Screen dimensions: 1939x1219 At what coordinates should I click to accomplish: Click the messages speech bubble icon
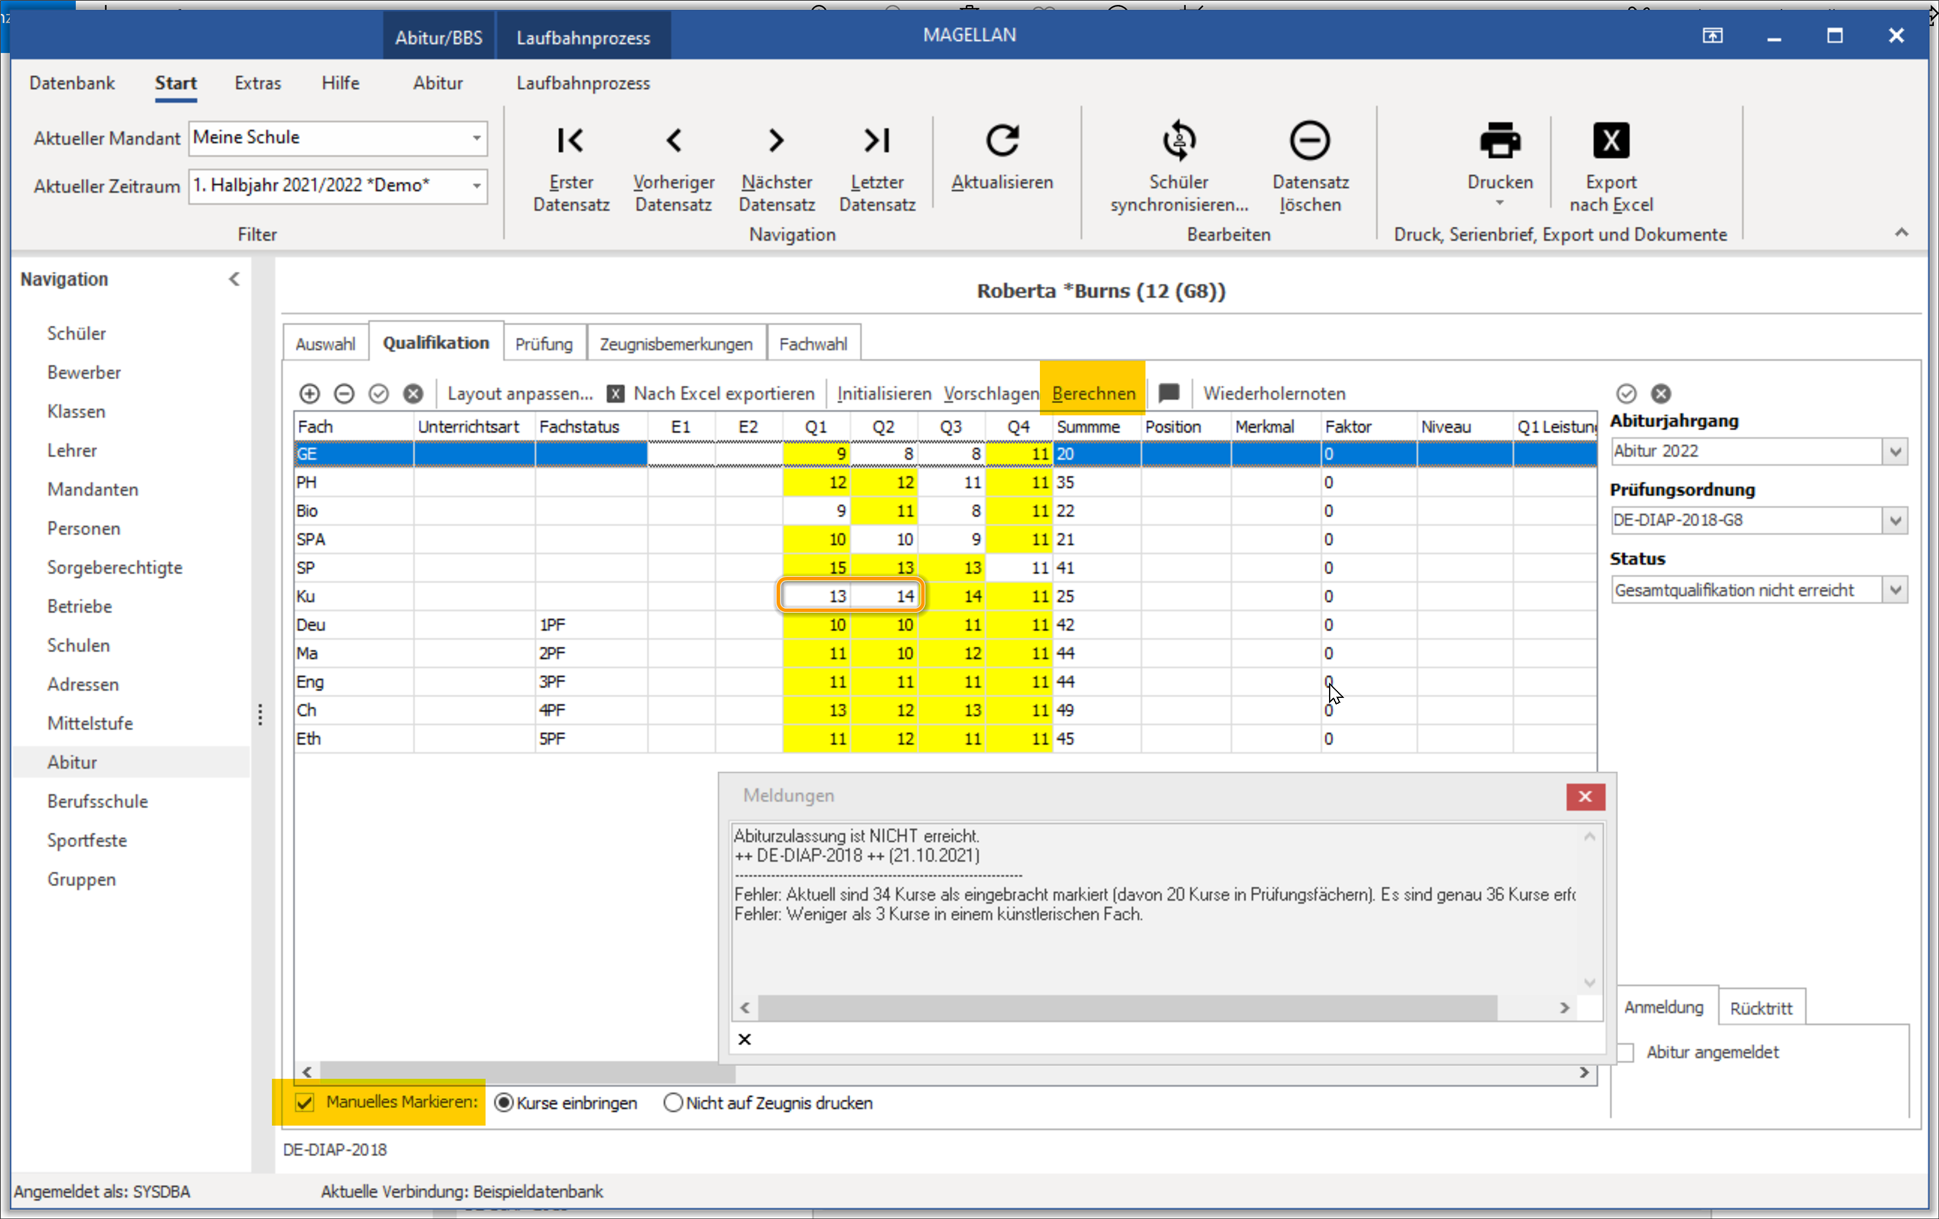click(x=1169, y=393)
